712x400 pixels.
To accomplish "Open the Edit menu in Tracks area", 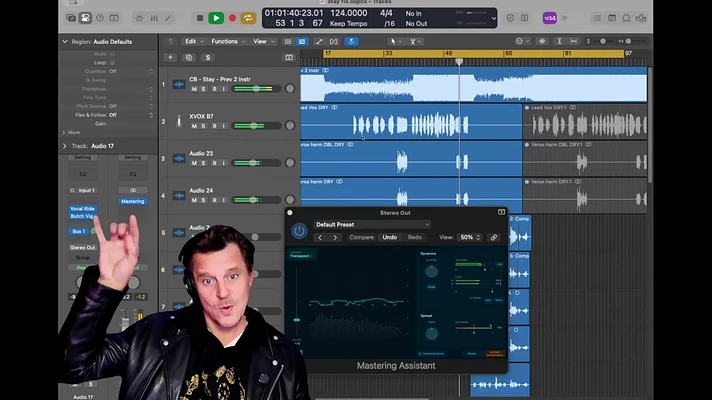I will click(194, 41).
